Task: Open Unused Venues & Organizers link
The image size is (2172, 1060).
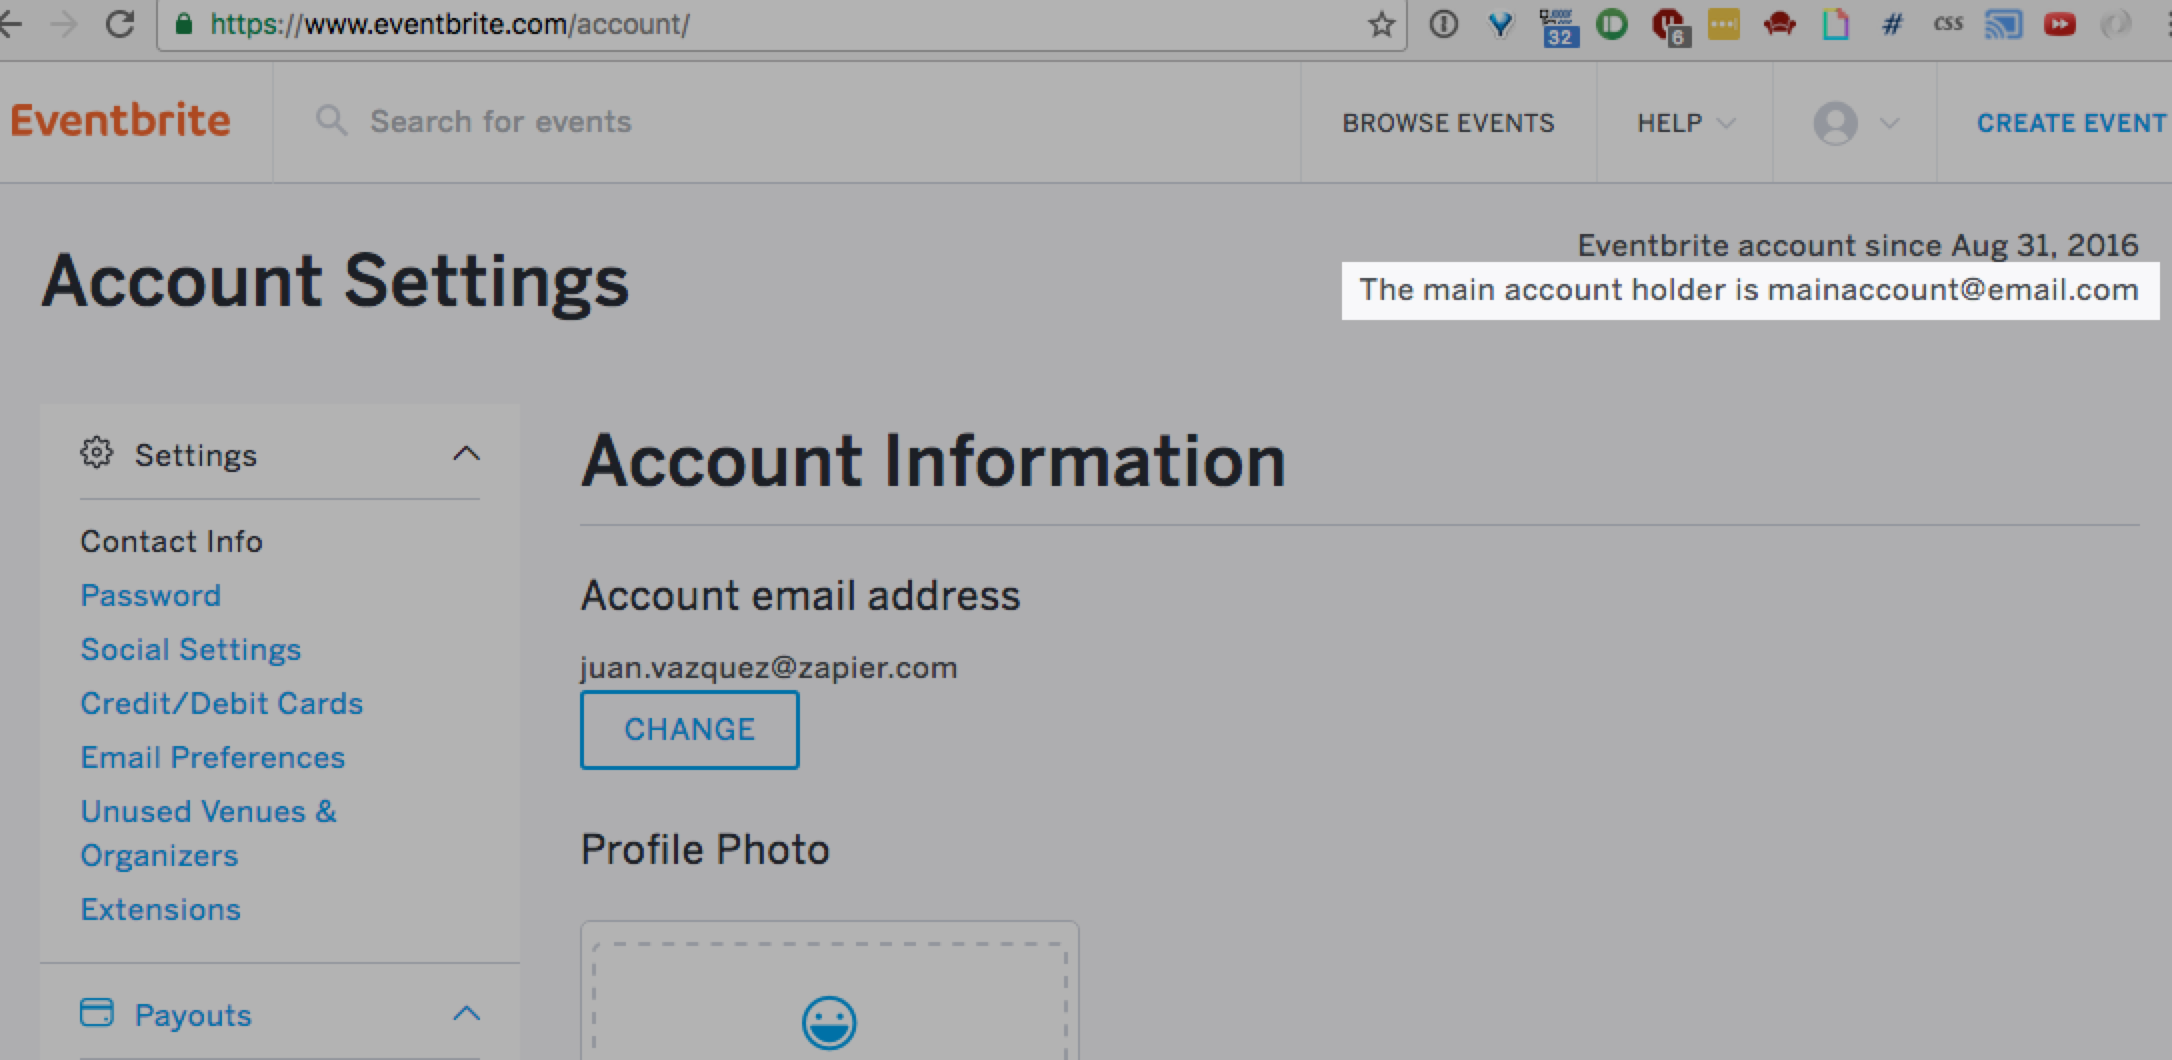Action: click(208, 833)
